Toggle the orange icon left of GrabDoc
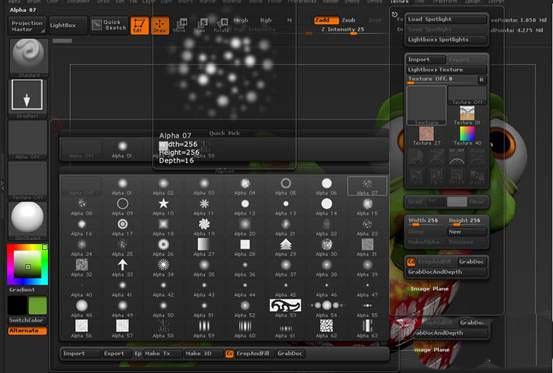This screenshot has height=373, width=553. [x=411, y=262]
